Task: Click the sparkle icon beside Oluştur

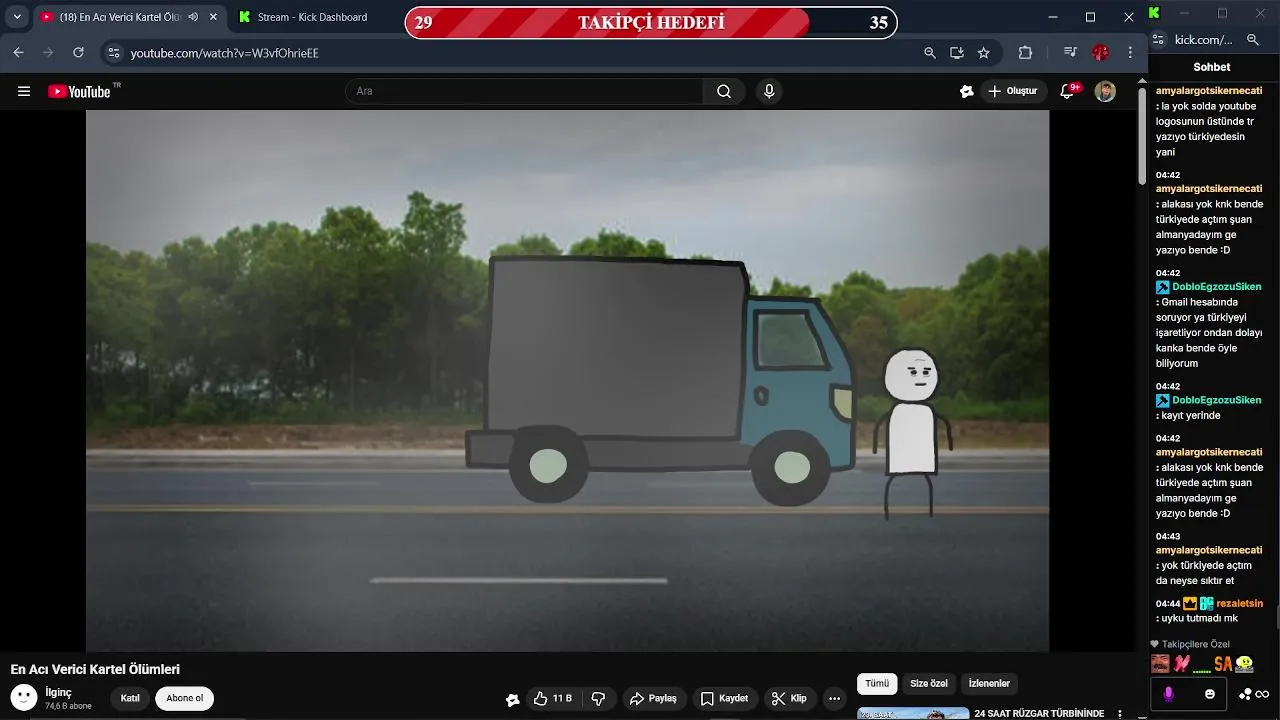Action: point(966,91)
